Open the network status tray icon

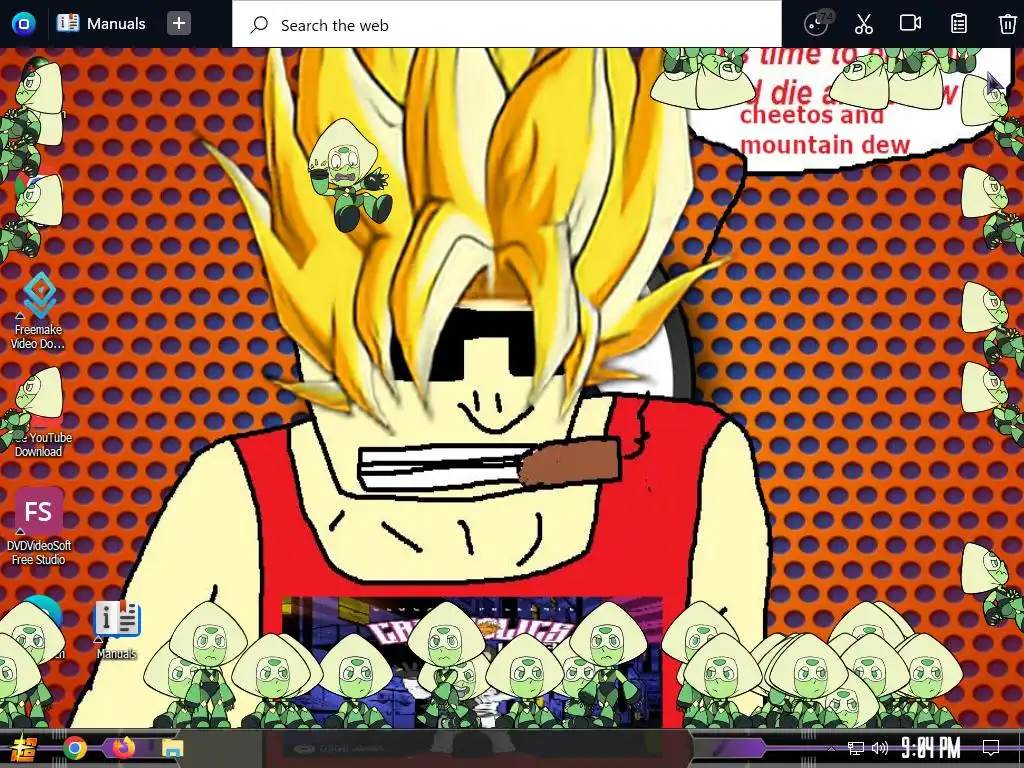[856, 748]
